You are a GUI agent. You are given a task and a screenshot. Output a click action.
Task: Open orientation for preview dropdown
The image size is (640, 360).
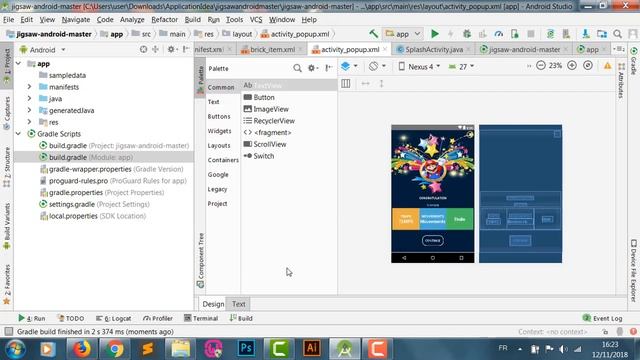(x=377, y=66)
